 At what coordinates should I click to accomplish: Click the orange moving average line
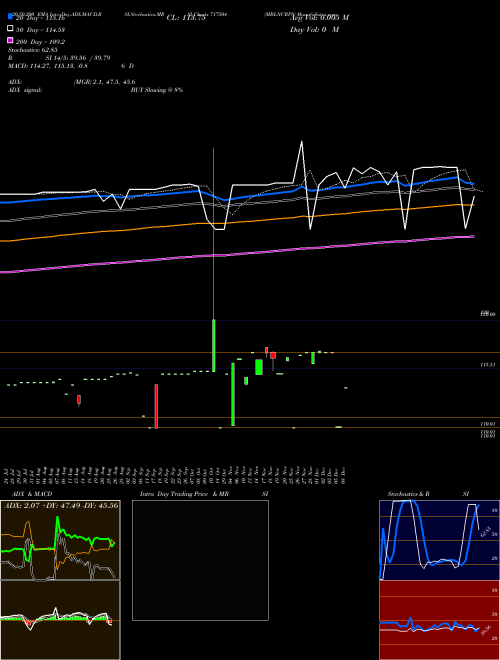236,222
